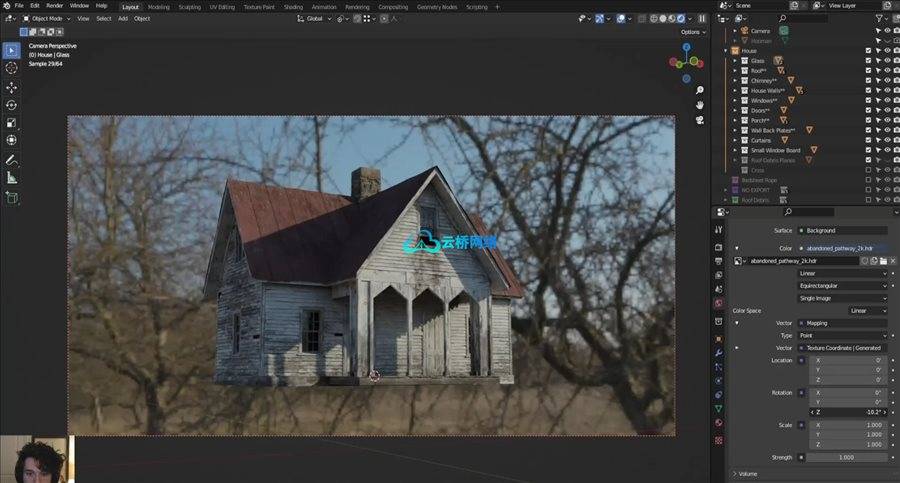Enable the Cross collection checkbox

(868, 170)
